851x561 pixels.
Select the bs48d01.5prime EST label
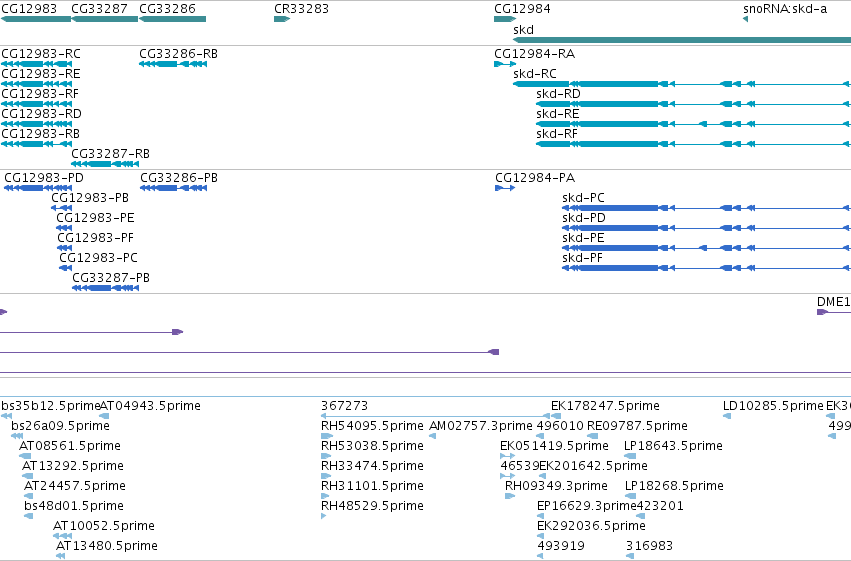74,506
